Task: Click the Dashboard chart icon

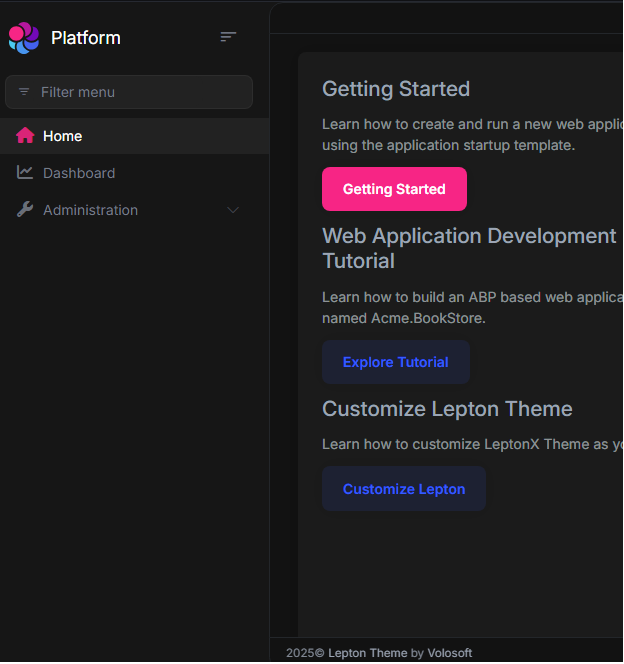Action: (25, 173)
